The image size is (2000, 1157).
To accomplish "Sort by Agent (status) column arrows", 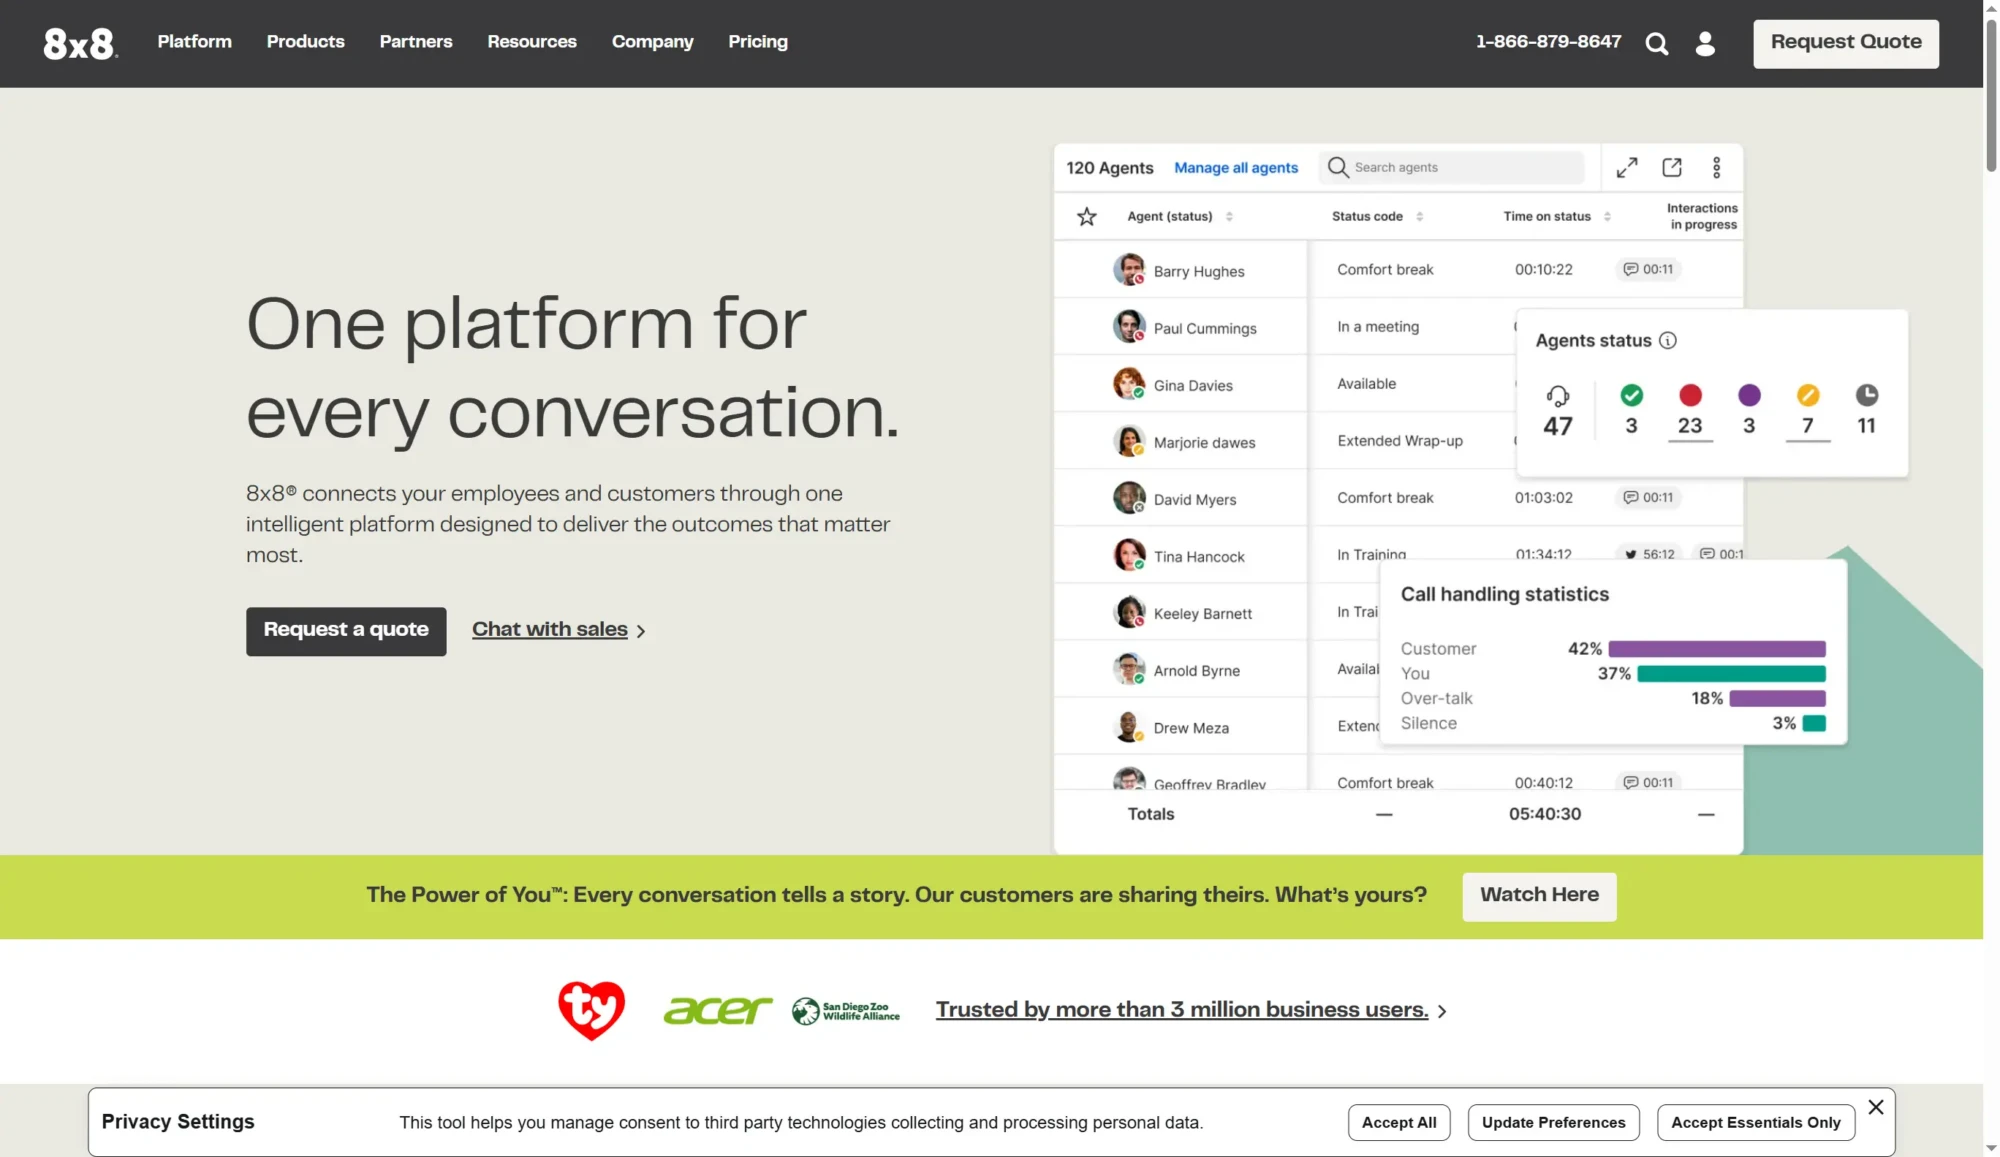I will (x=1229, y=217).
